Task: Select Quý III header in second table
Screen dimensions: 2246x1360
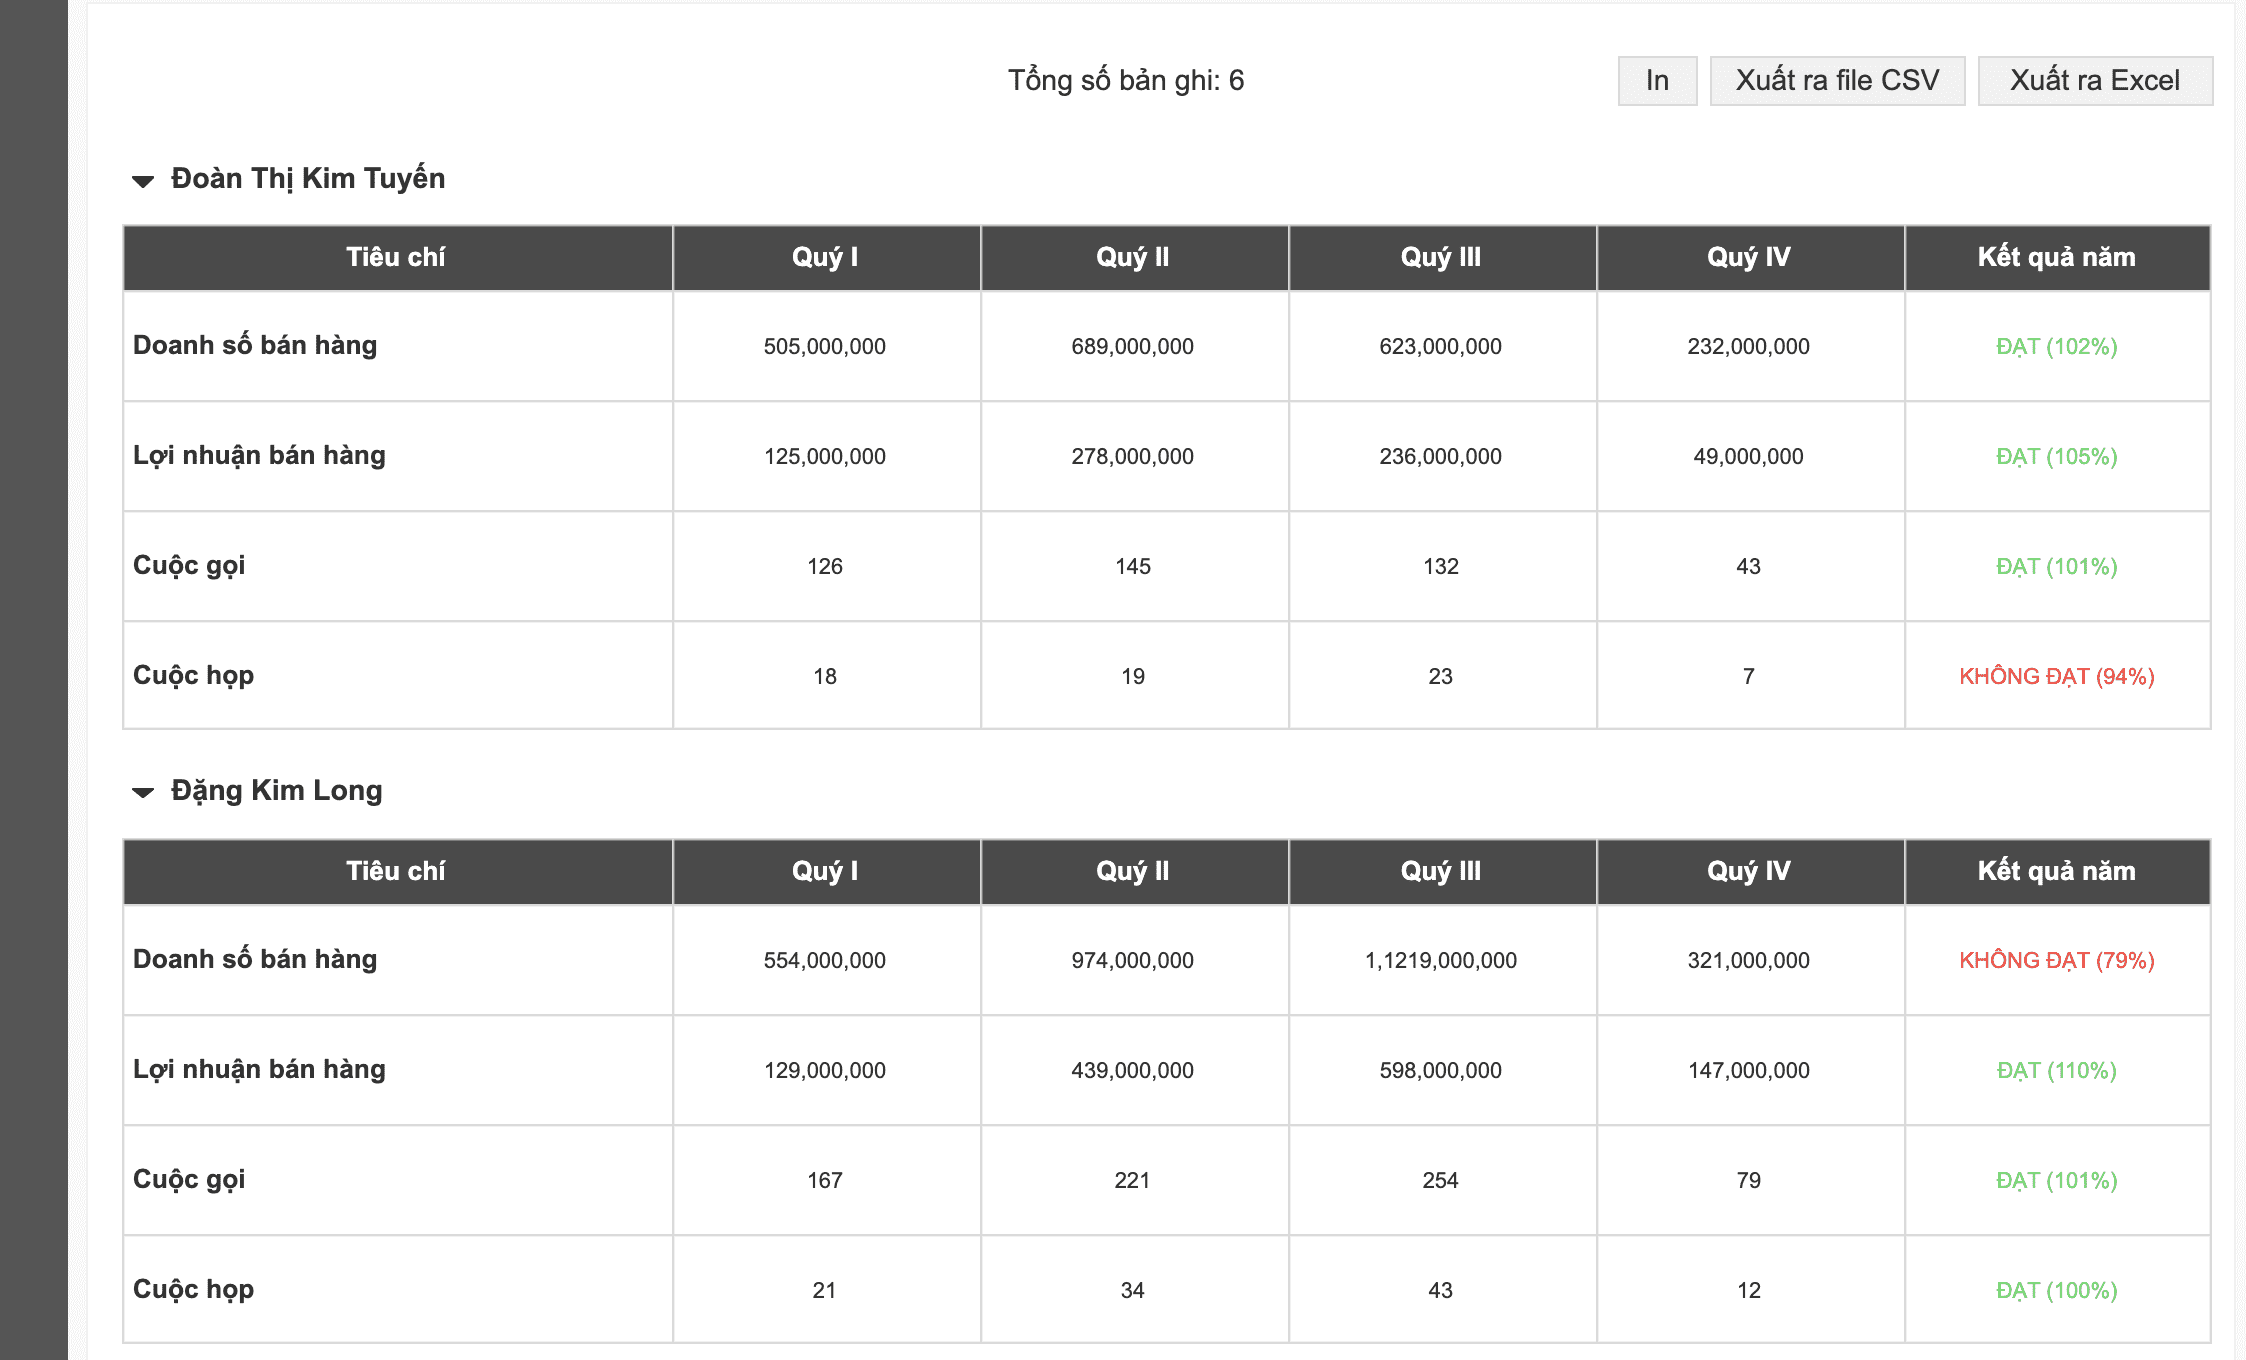Action: click(x=1440, y=871)
